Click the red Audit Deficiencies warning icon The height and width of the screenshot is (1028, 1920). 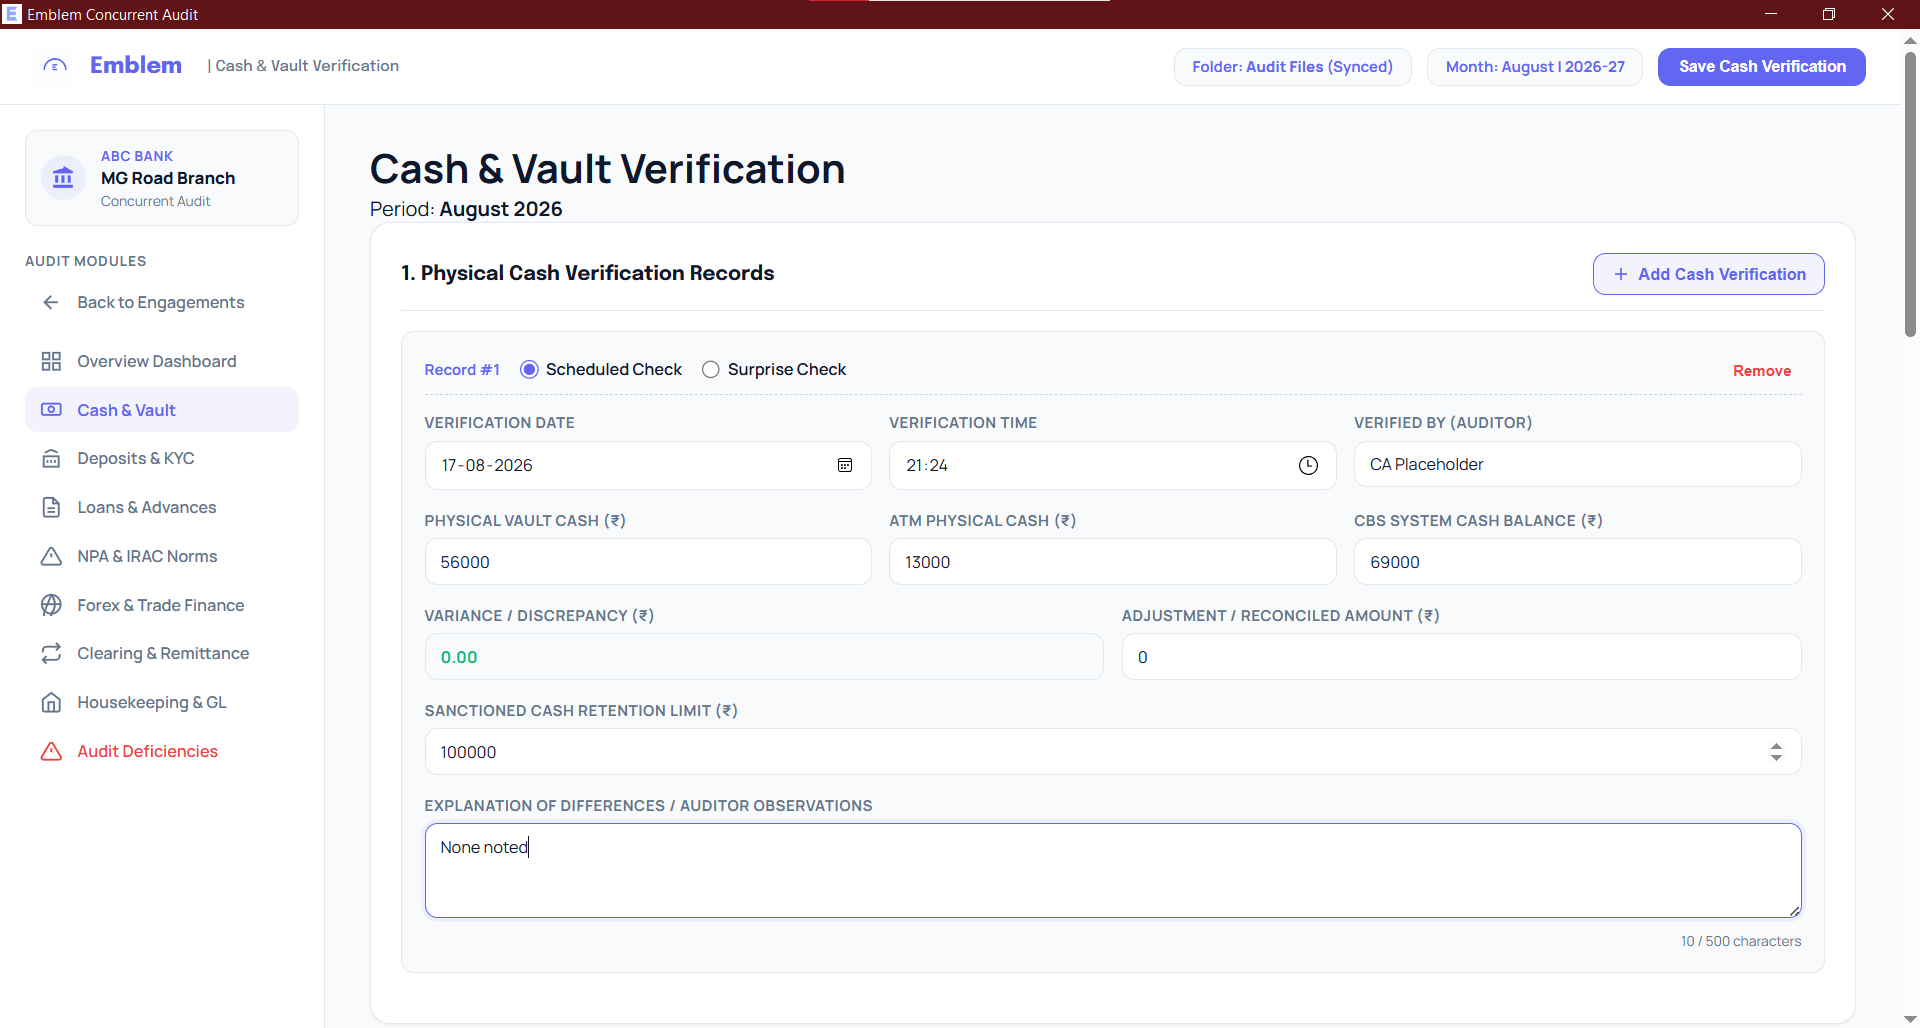coord(51,751)
